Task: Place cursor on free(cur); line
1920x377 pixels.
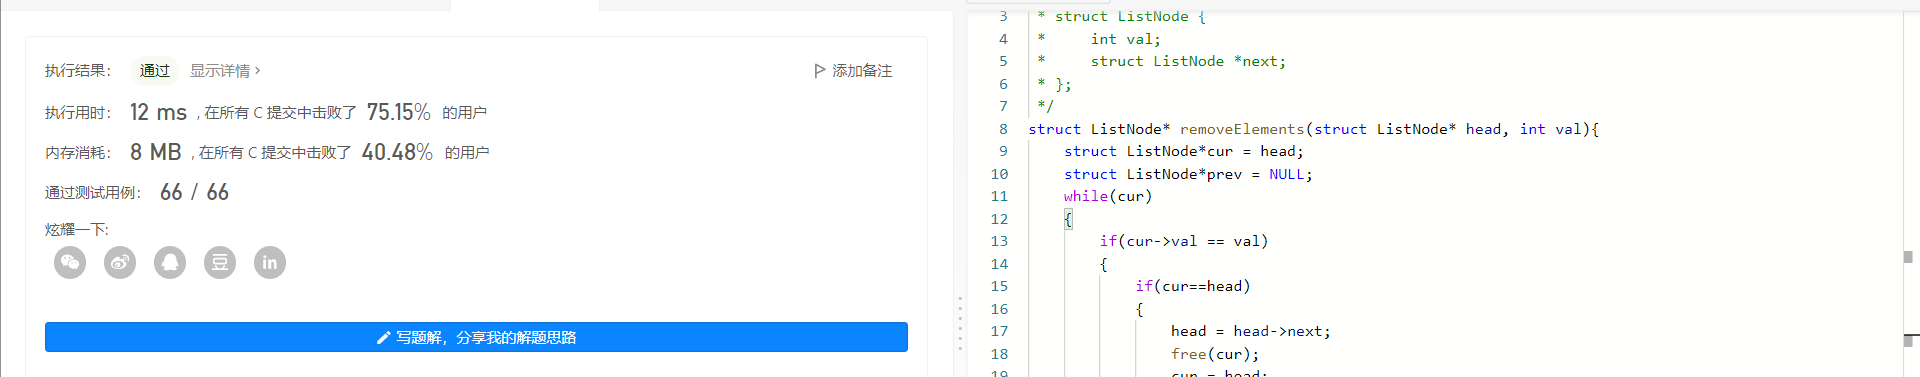Action: coord(1215,354)
